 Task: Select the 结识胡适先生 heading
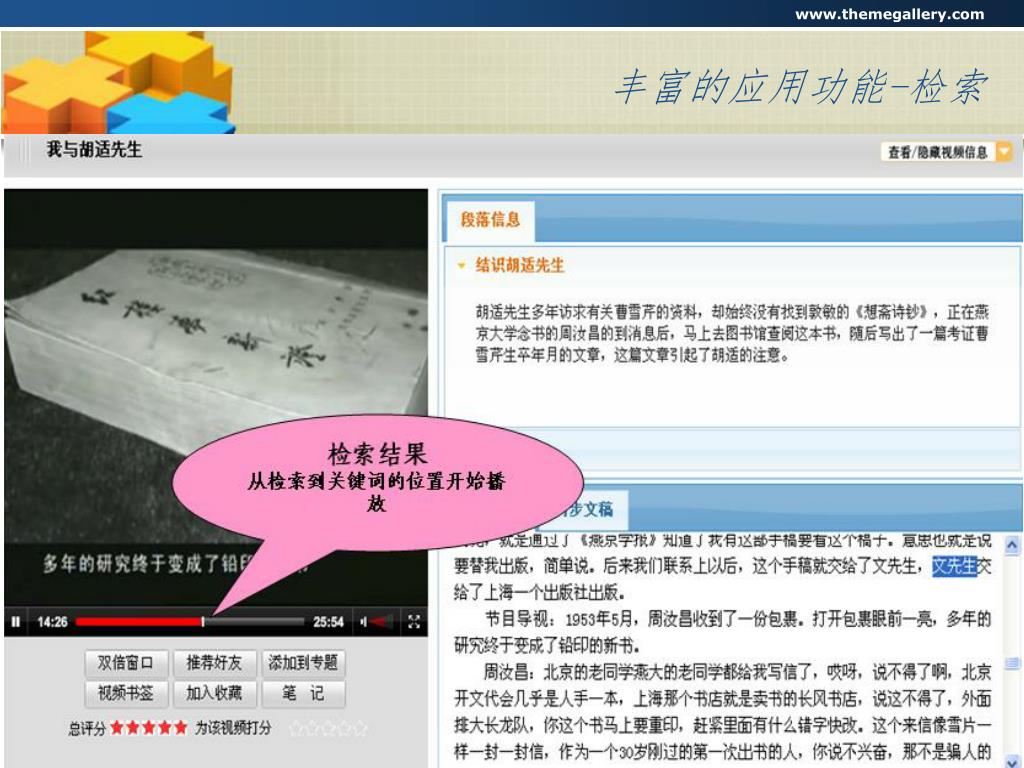(x=520, y=265)
